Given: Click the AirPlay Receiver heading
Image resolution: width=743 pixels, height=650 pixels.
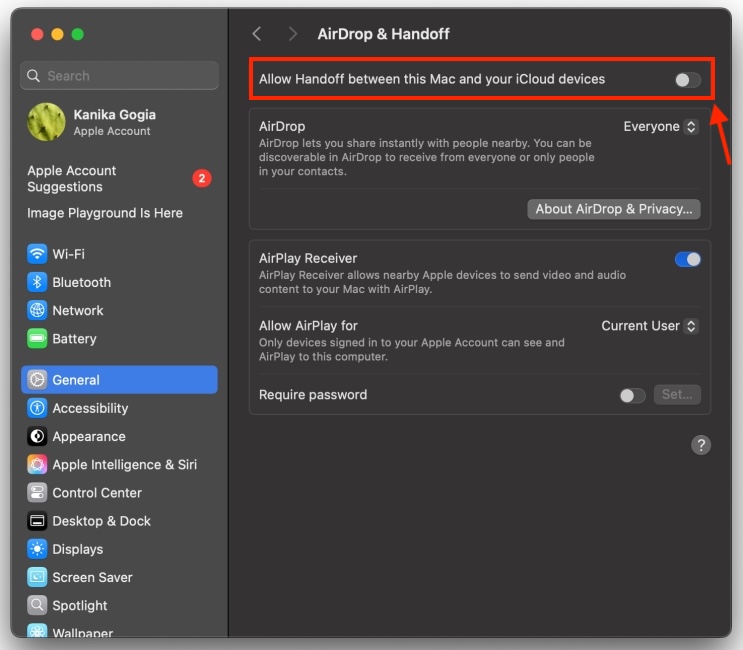Looking at the screenshot, I should pos(308,259).
